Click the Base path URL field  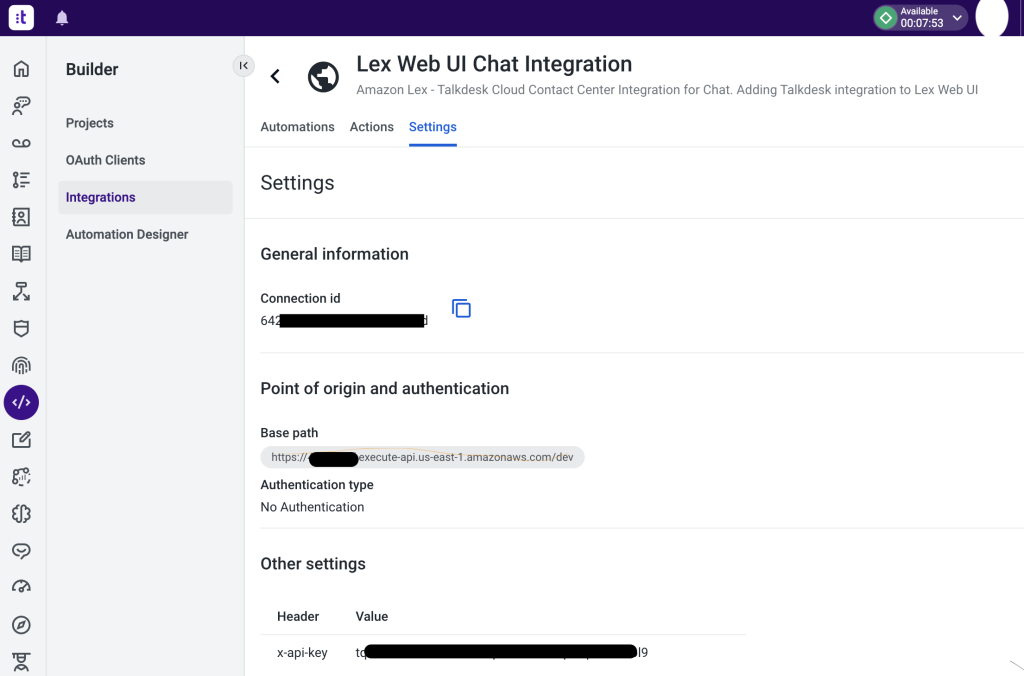[x=422, y=457]
